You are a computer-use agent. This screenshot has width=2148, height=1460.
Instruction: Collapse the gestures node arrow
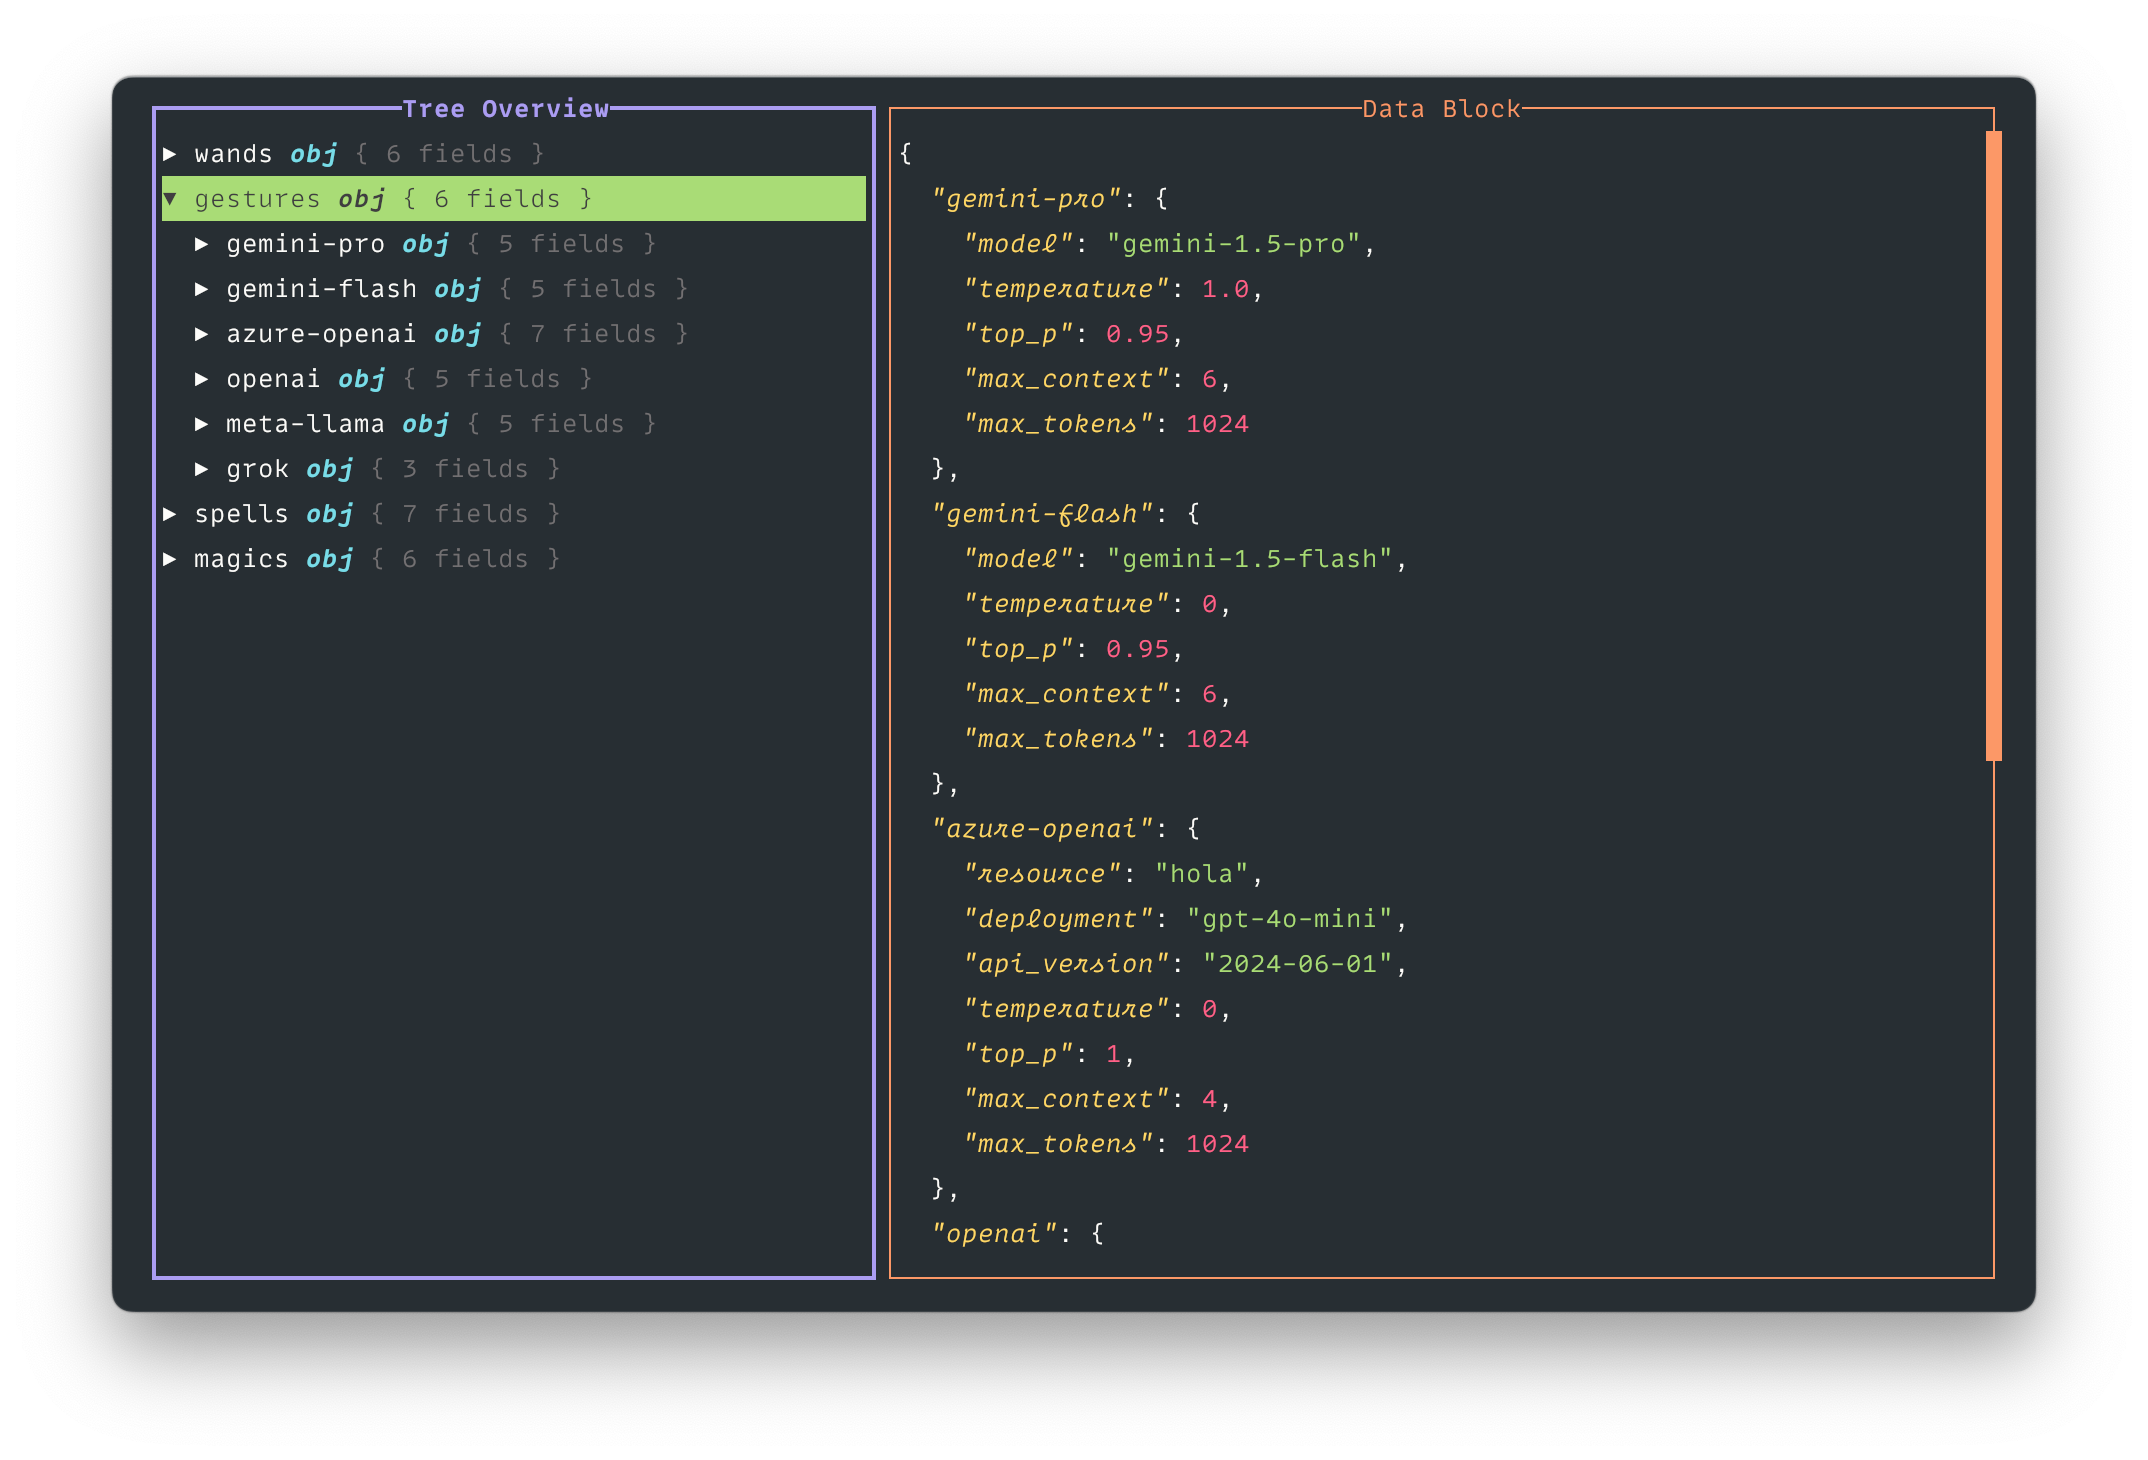(x=170, y=199)
